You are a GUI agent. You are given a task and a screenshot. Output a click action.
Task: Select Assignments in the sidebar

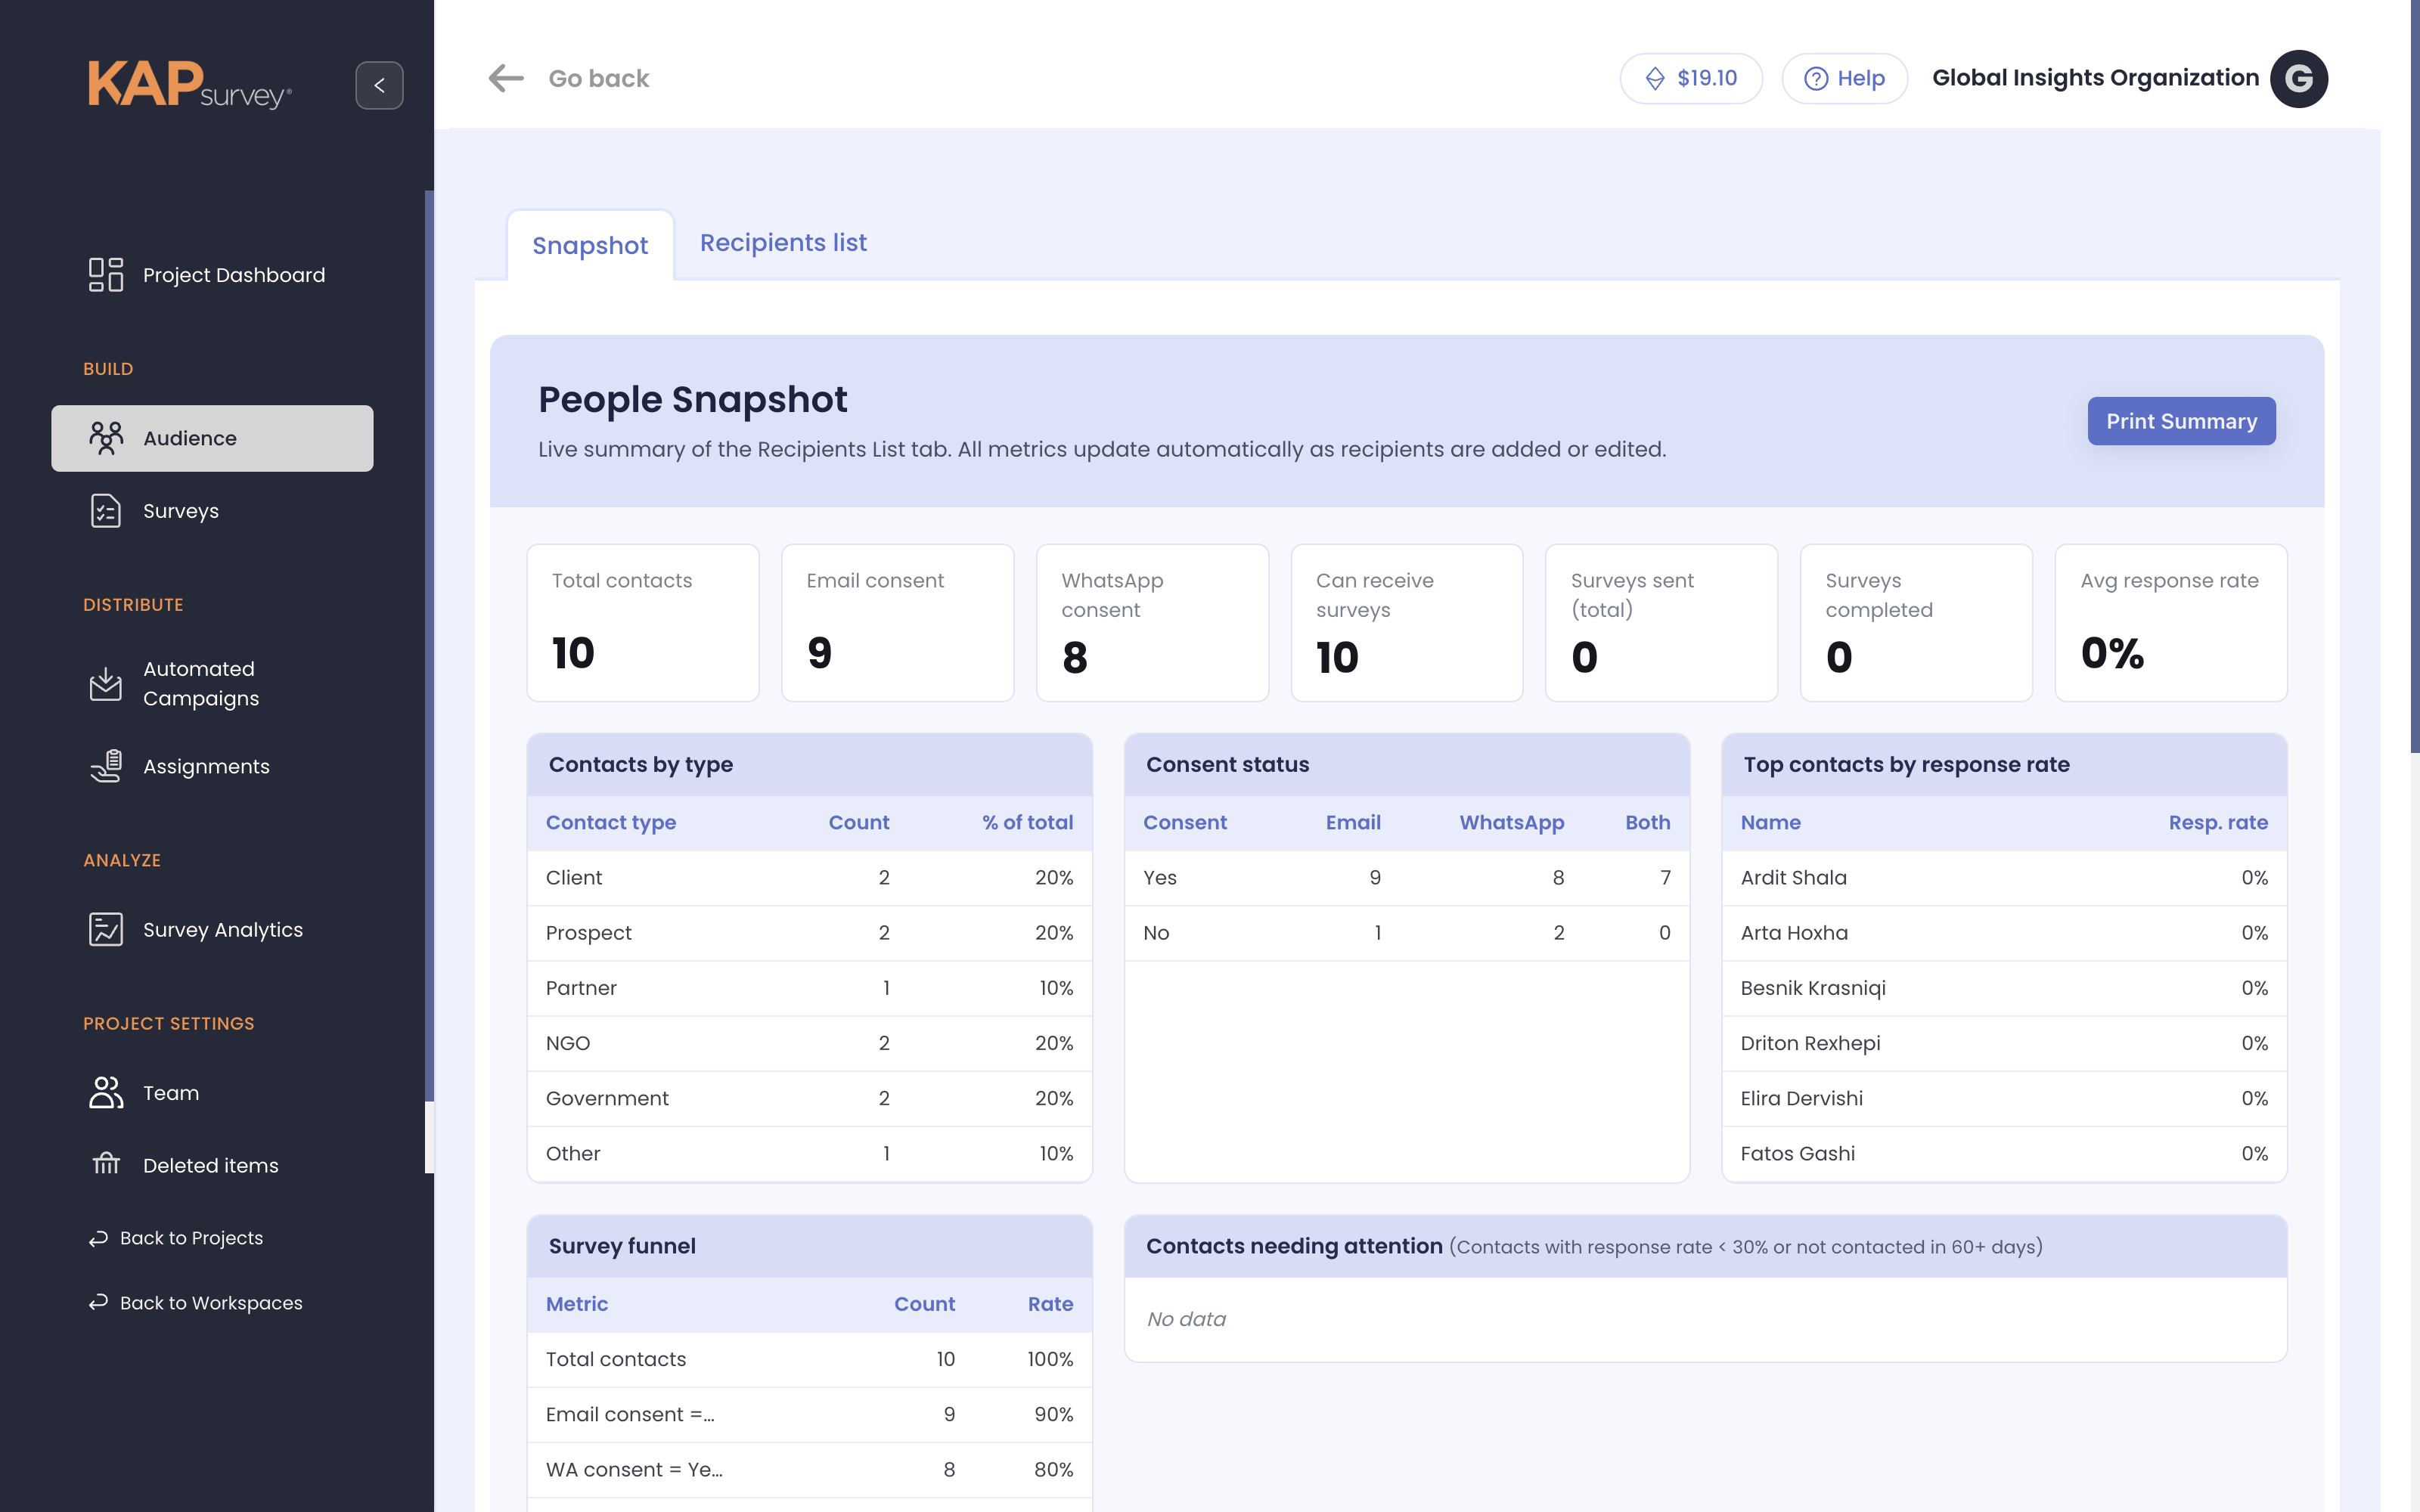(x=212, y=766)
